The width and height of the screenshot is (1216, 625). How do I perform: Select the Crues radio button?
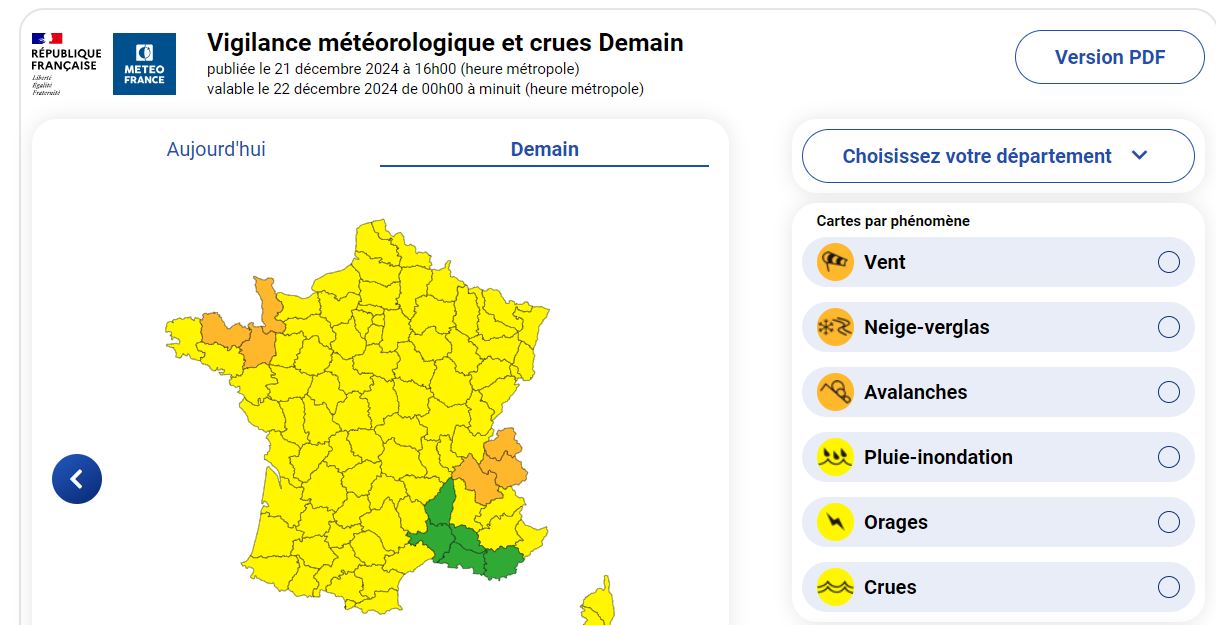click(x=1169, y=587)
